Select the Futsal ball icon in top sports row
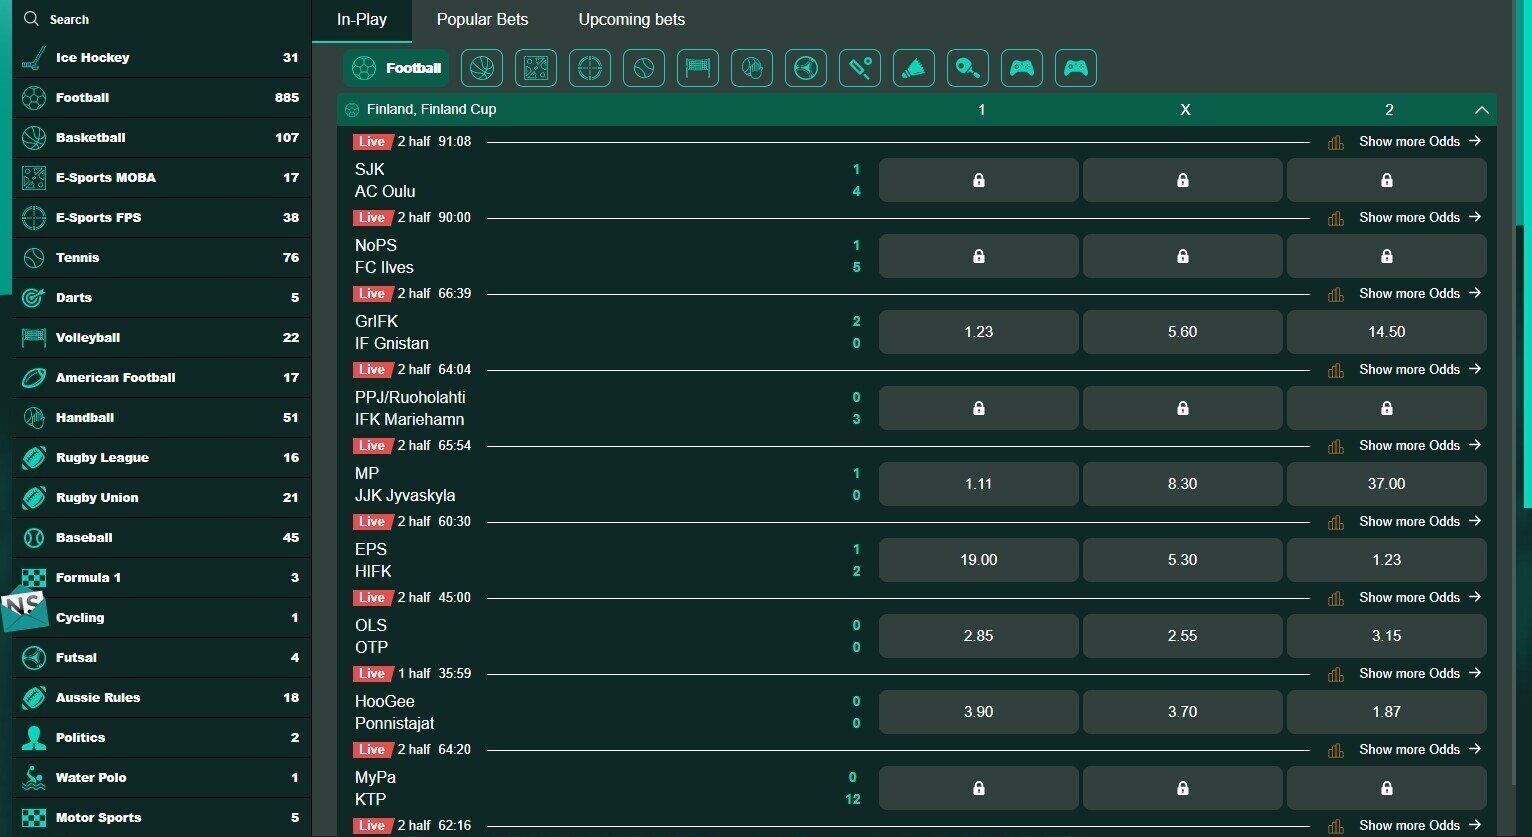 point(806,68)
